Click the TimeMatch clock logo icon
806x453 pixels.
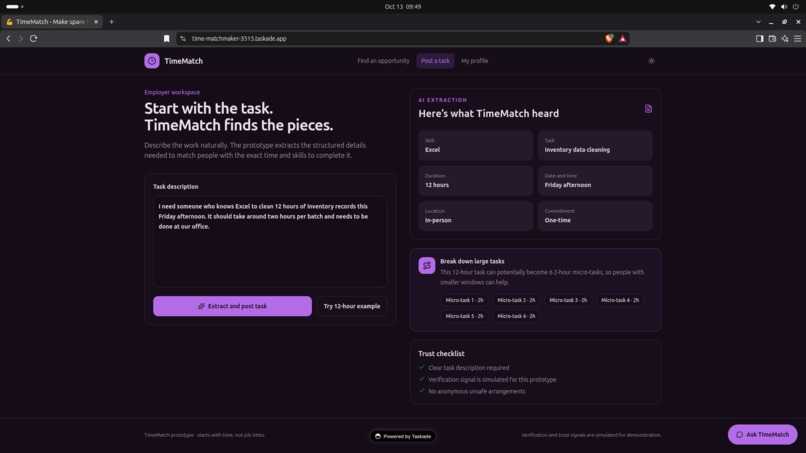[152, 61]
